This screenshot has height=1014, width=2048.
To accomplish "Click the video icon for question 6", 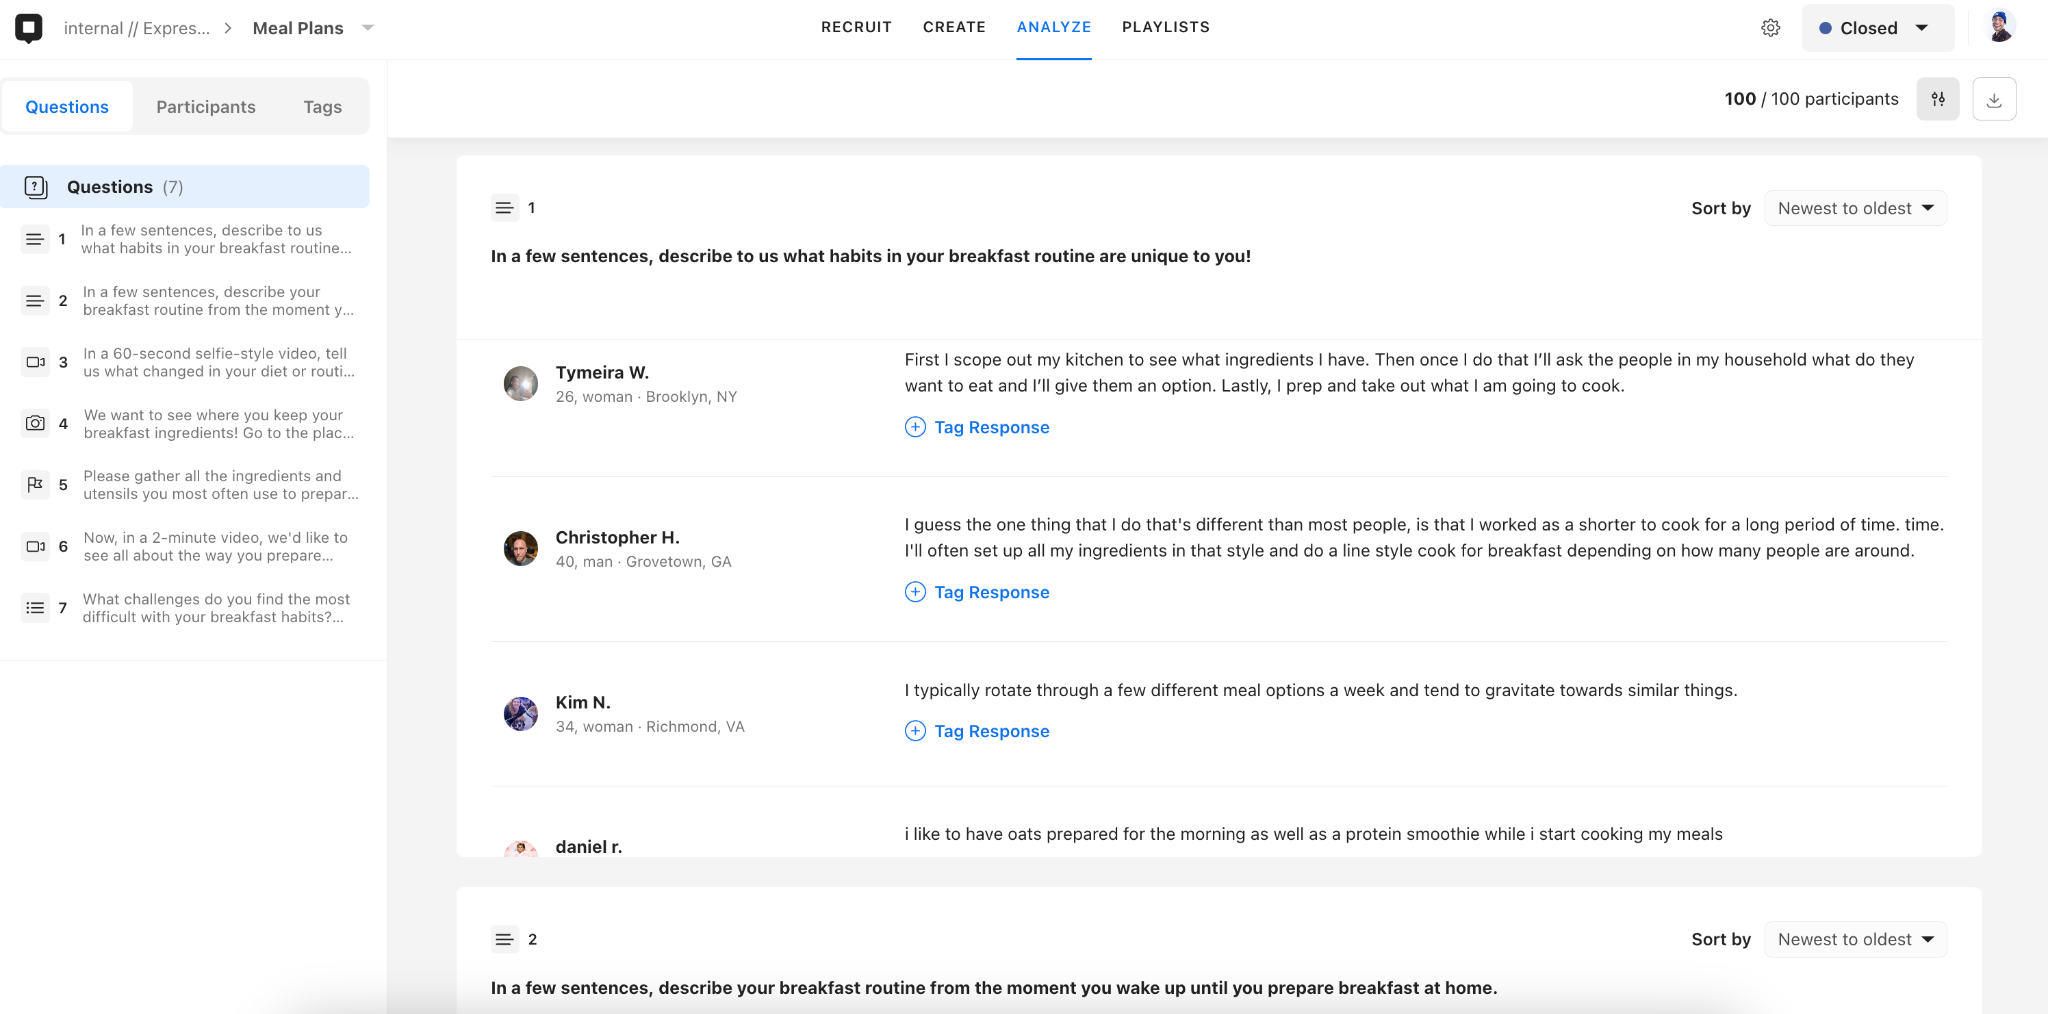I will point(35,547).
